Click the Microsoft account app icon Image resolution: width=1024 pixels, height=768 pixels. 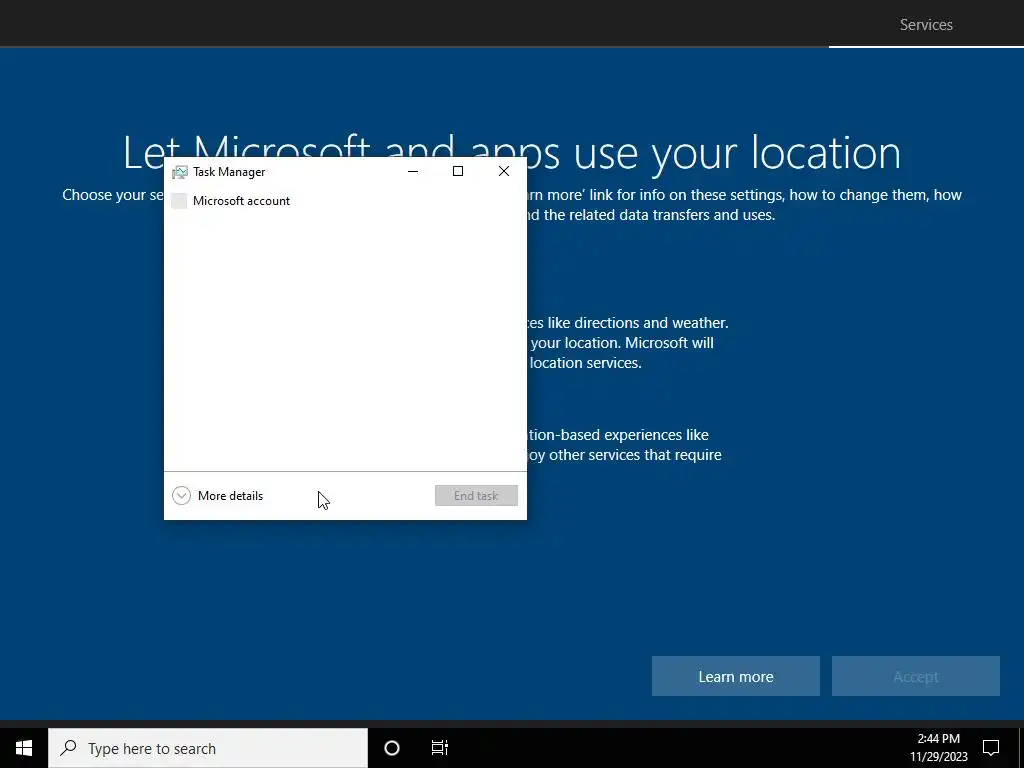pos(179,201)
